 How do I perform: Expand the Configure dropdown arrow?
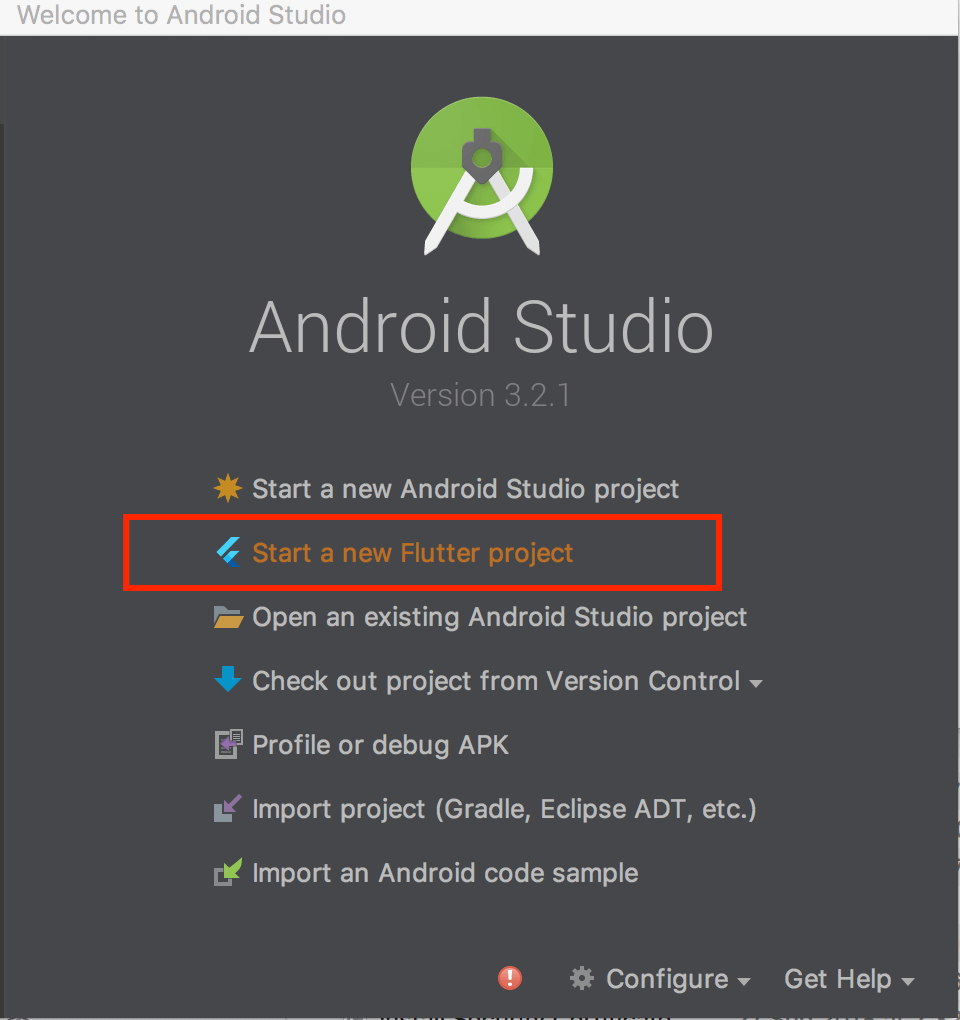pyautogui.click(x=744, y=981)
